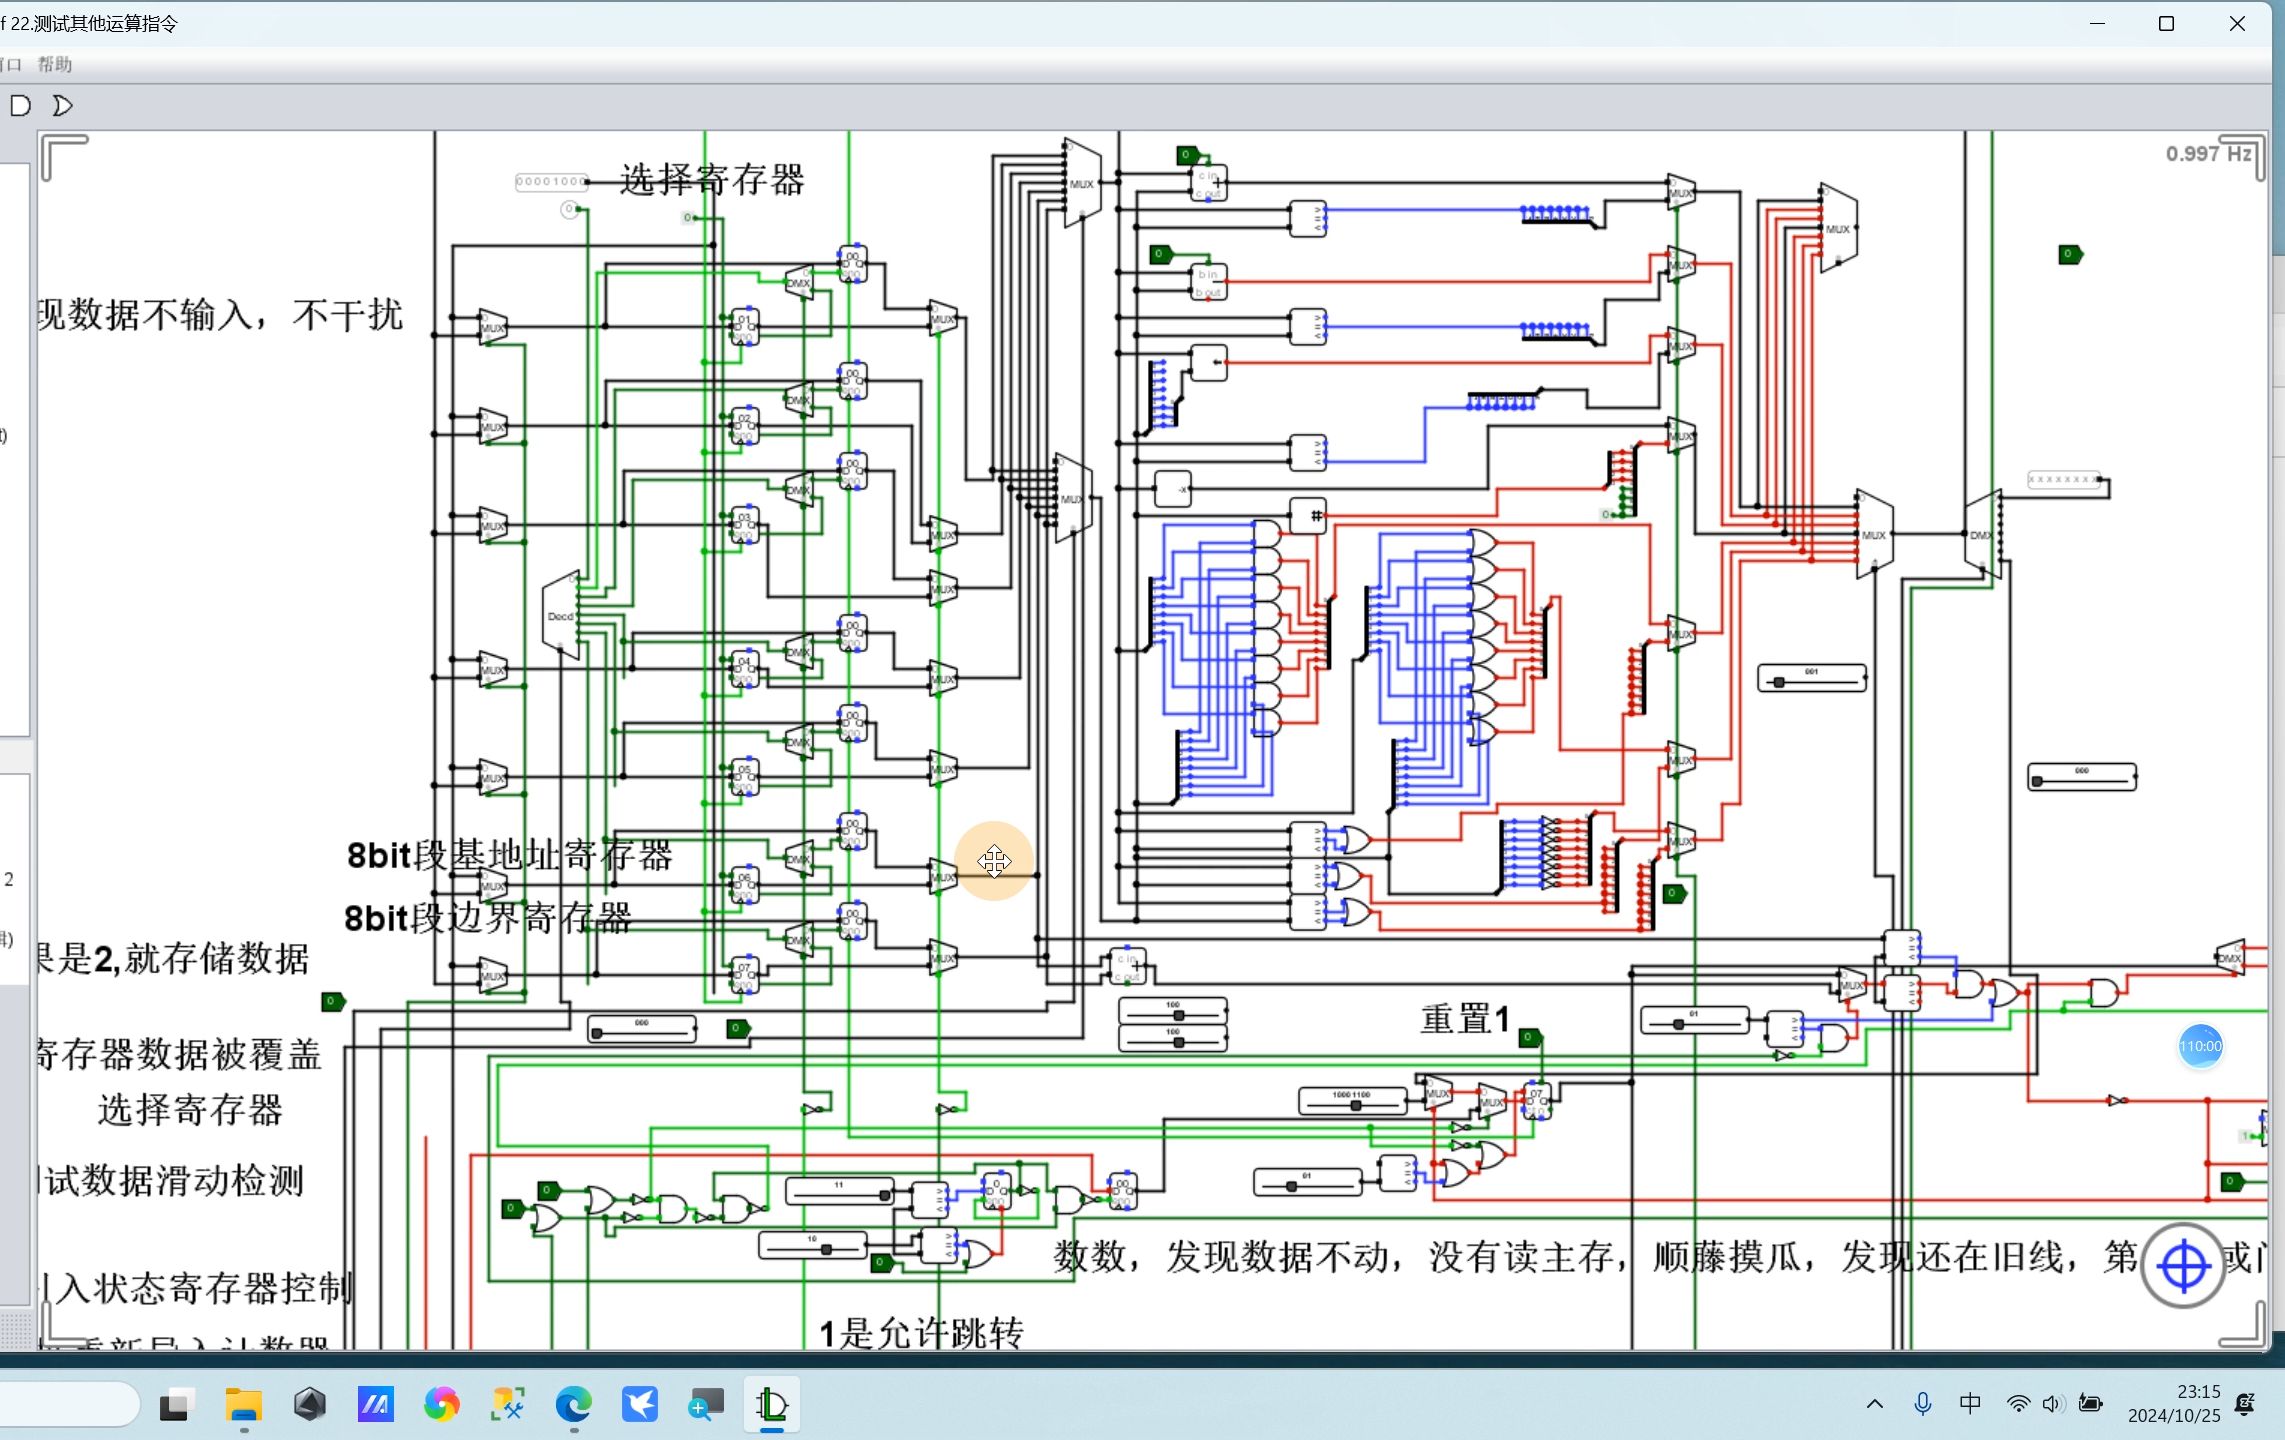
Task: Open Task View on the taskbar
Action: coord(176,1405)
